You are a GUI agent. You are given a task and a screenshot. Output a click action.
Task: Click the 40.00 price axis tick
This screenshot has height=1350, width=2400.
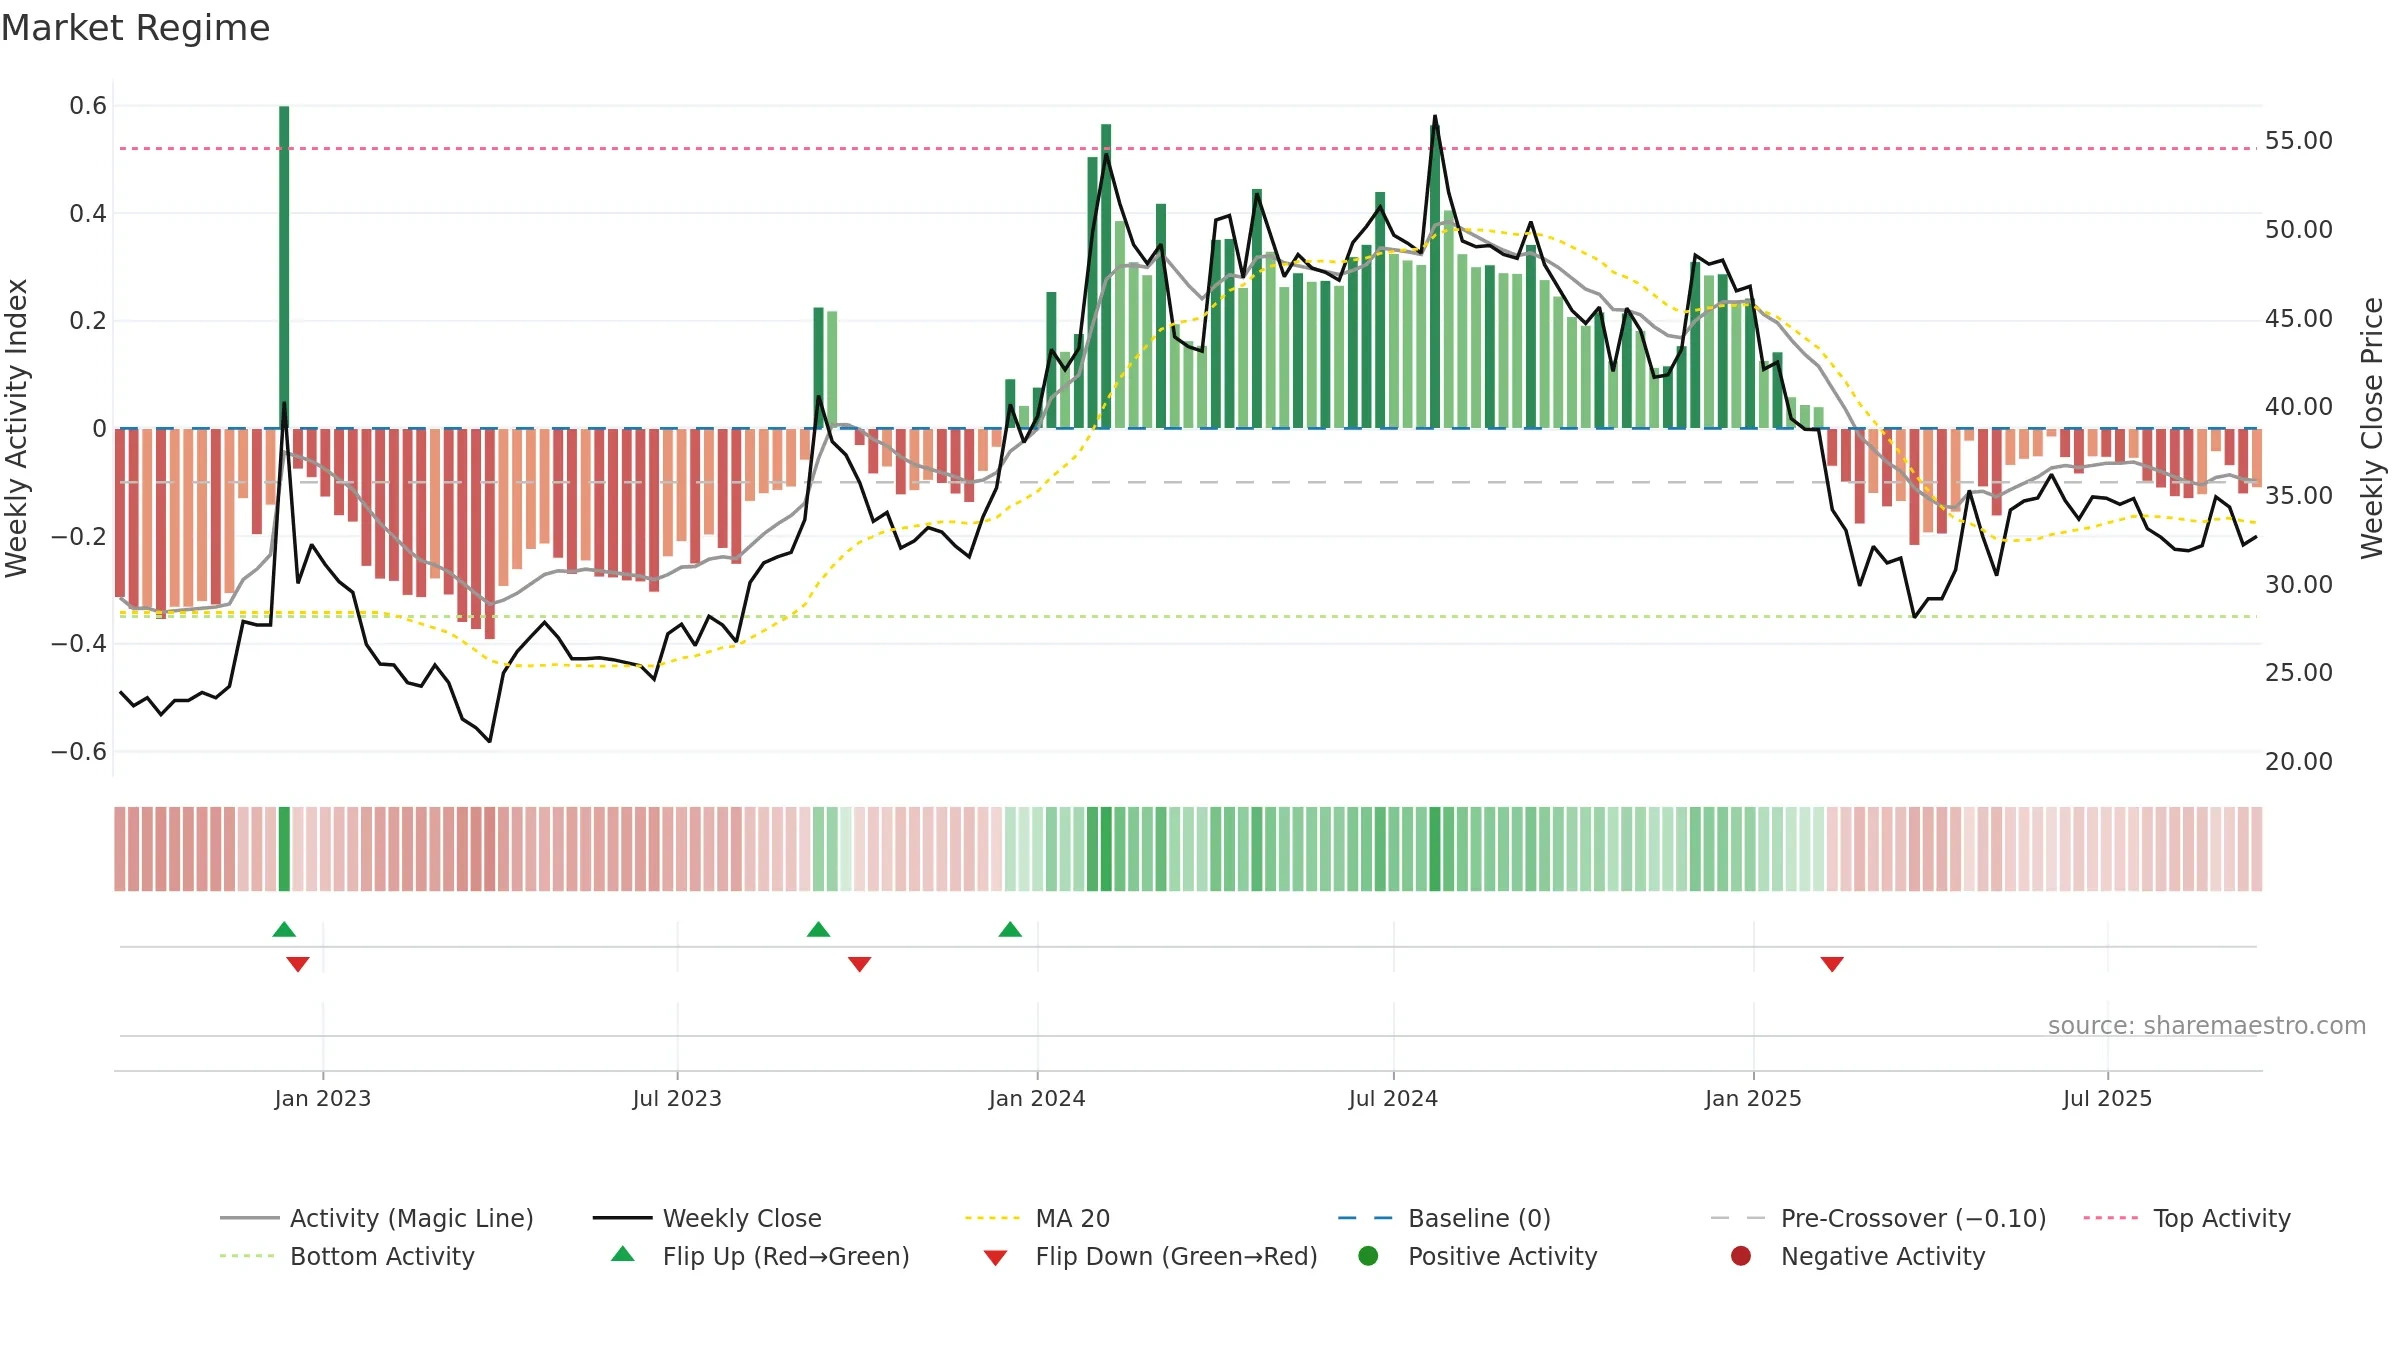(2299, 407)
